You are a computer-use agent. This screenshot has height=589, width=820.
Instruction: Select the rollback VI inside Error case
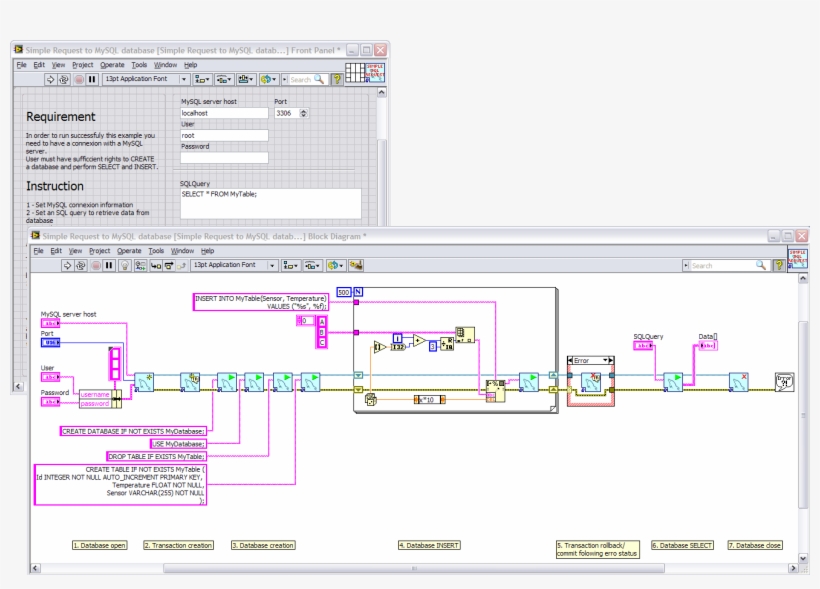pos(591,382)
